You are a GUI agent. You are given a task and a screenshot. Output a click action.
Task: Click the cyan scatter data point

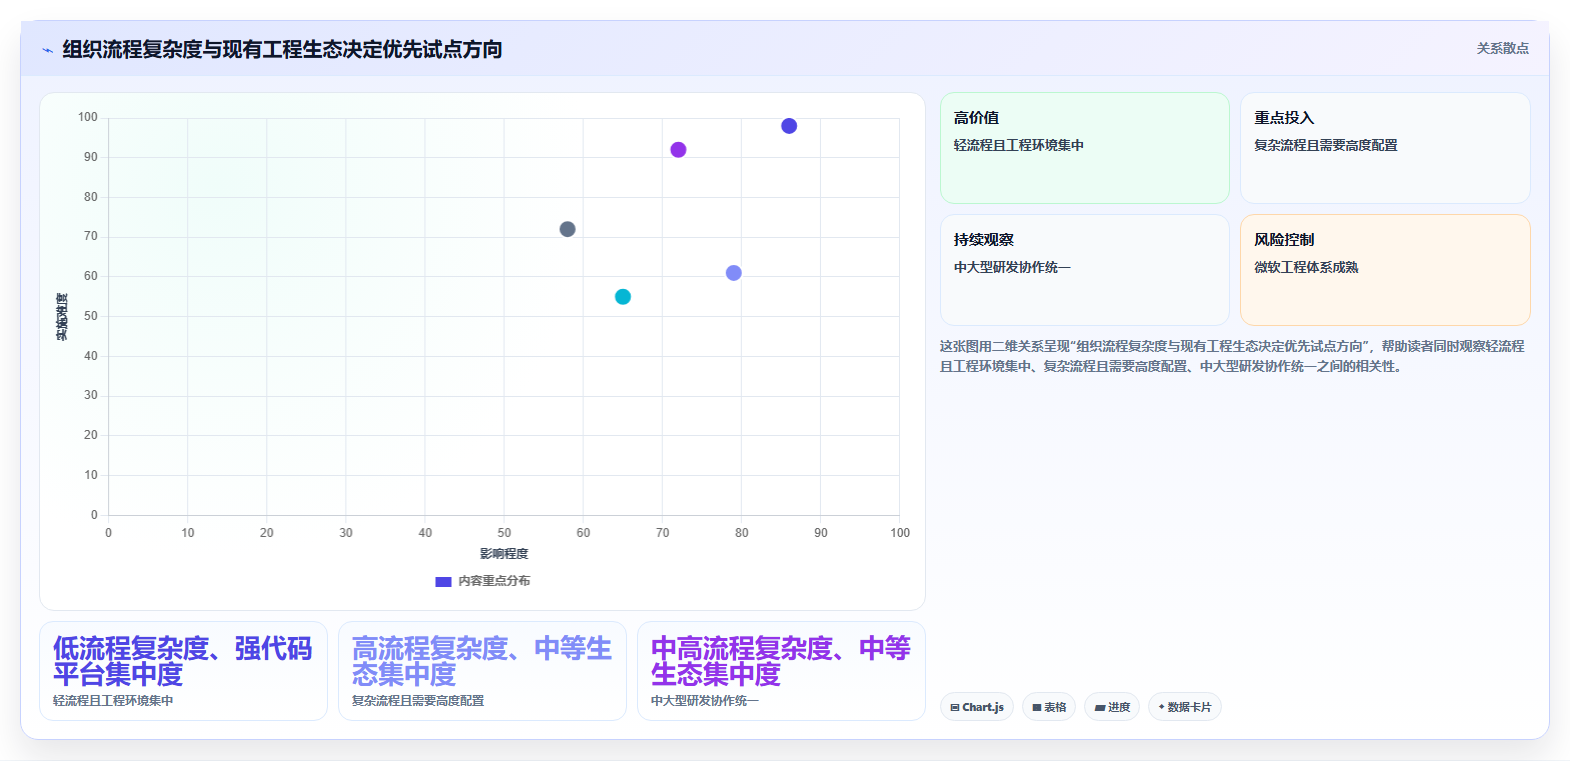[623, 297]
